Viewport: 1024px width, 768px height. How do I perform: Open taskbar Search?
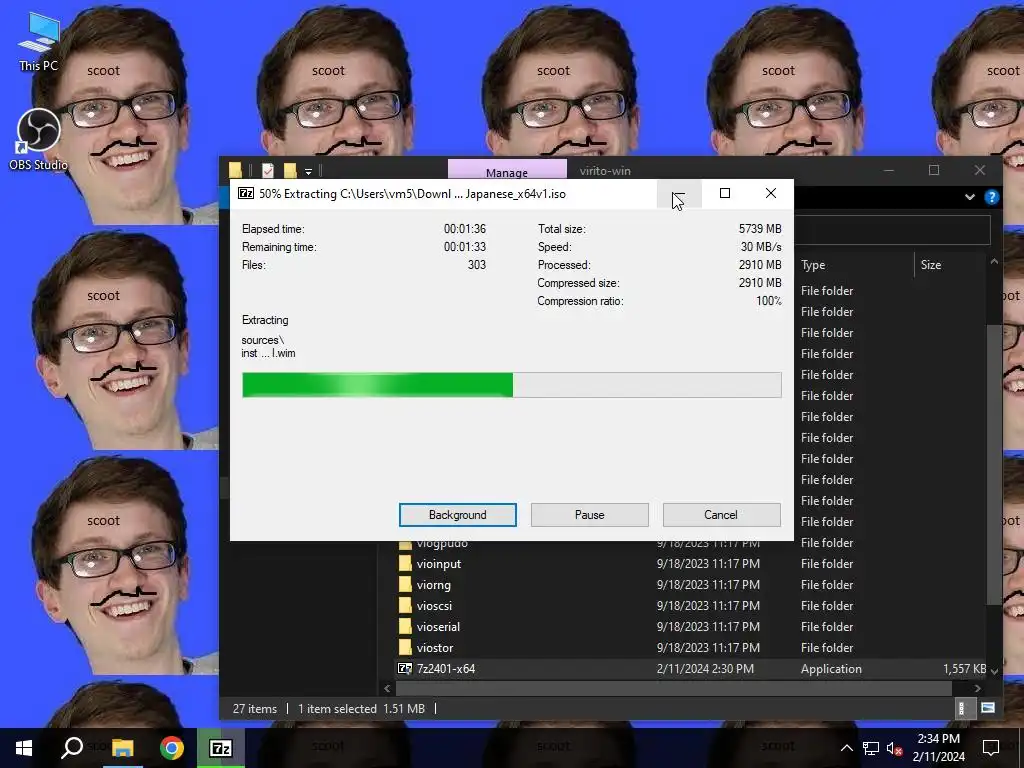pyautogui.click(x=72, y=748)
